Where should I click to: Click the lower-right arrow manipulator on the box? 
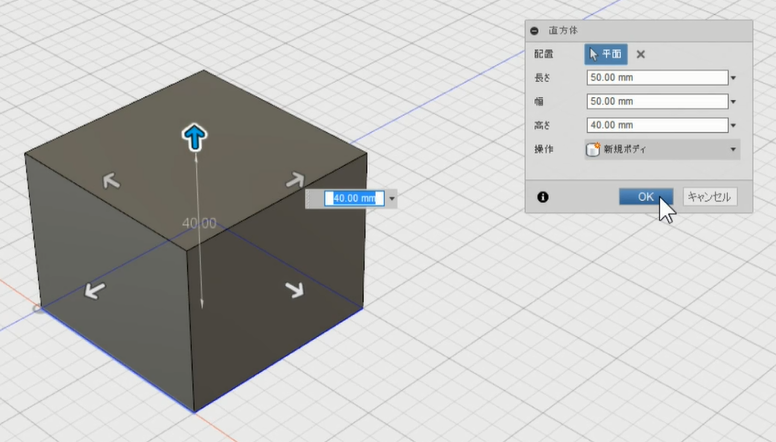click(295, 290)
